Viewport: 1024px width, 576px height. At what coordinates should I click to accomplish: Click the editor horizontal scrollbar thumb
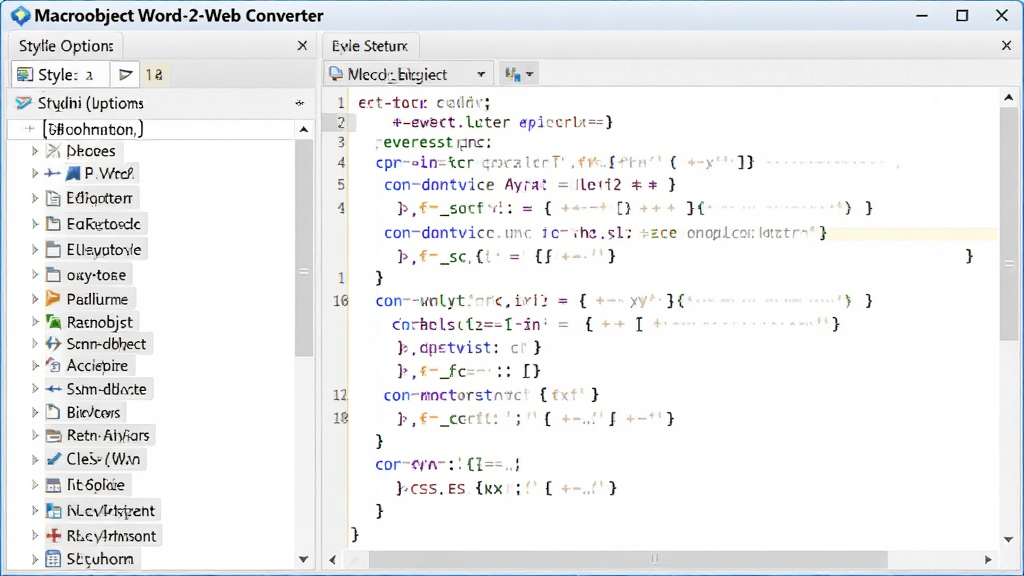point(628,559)
